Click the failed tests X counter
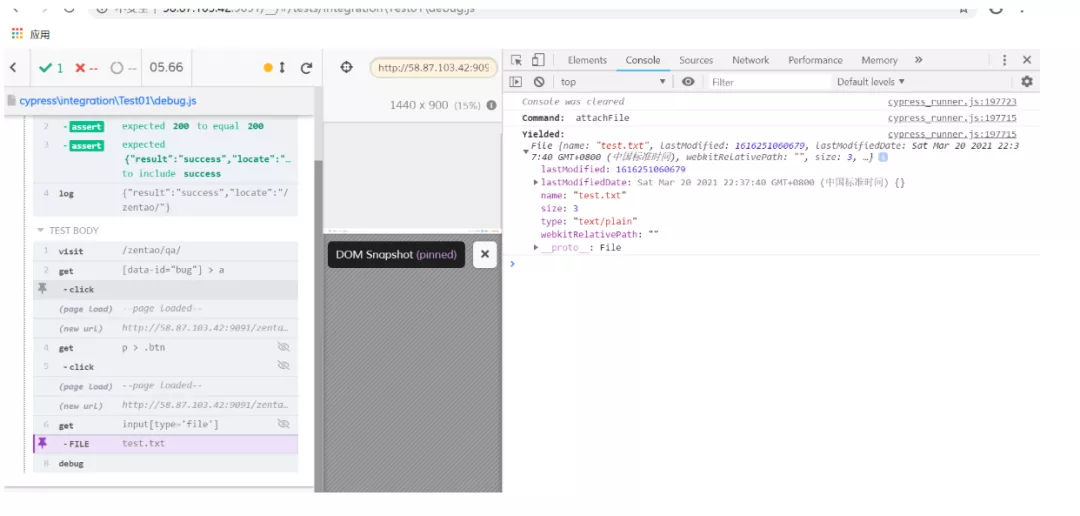The height and width of the screenshot is (516, 1080). (x=86, y=68)
